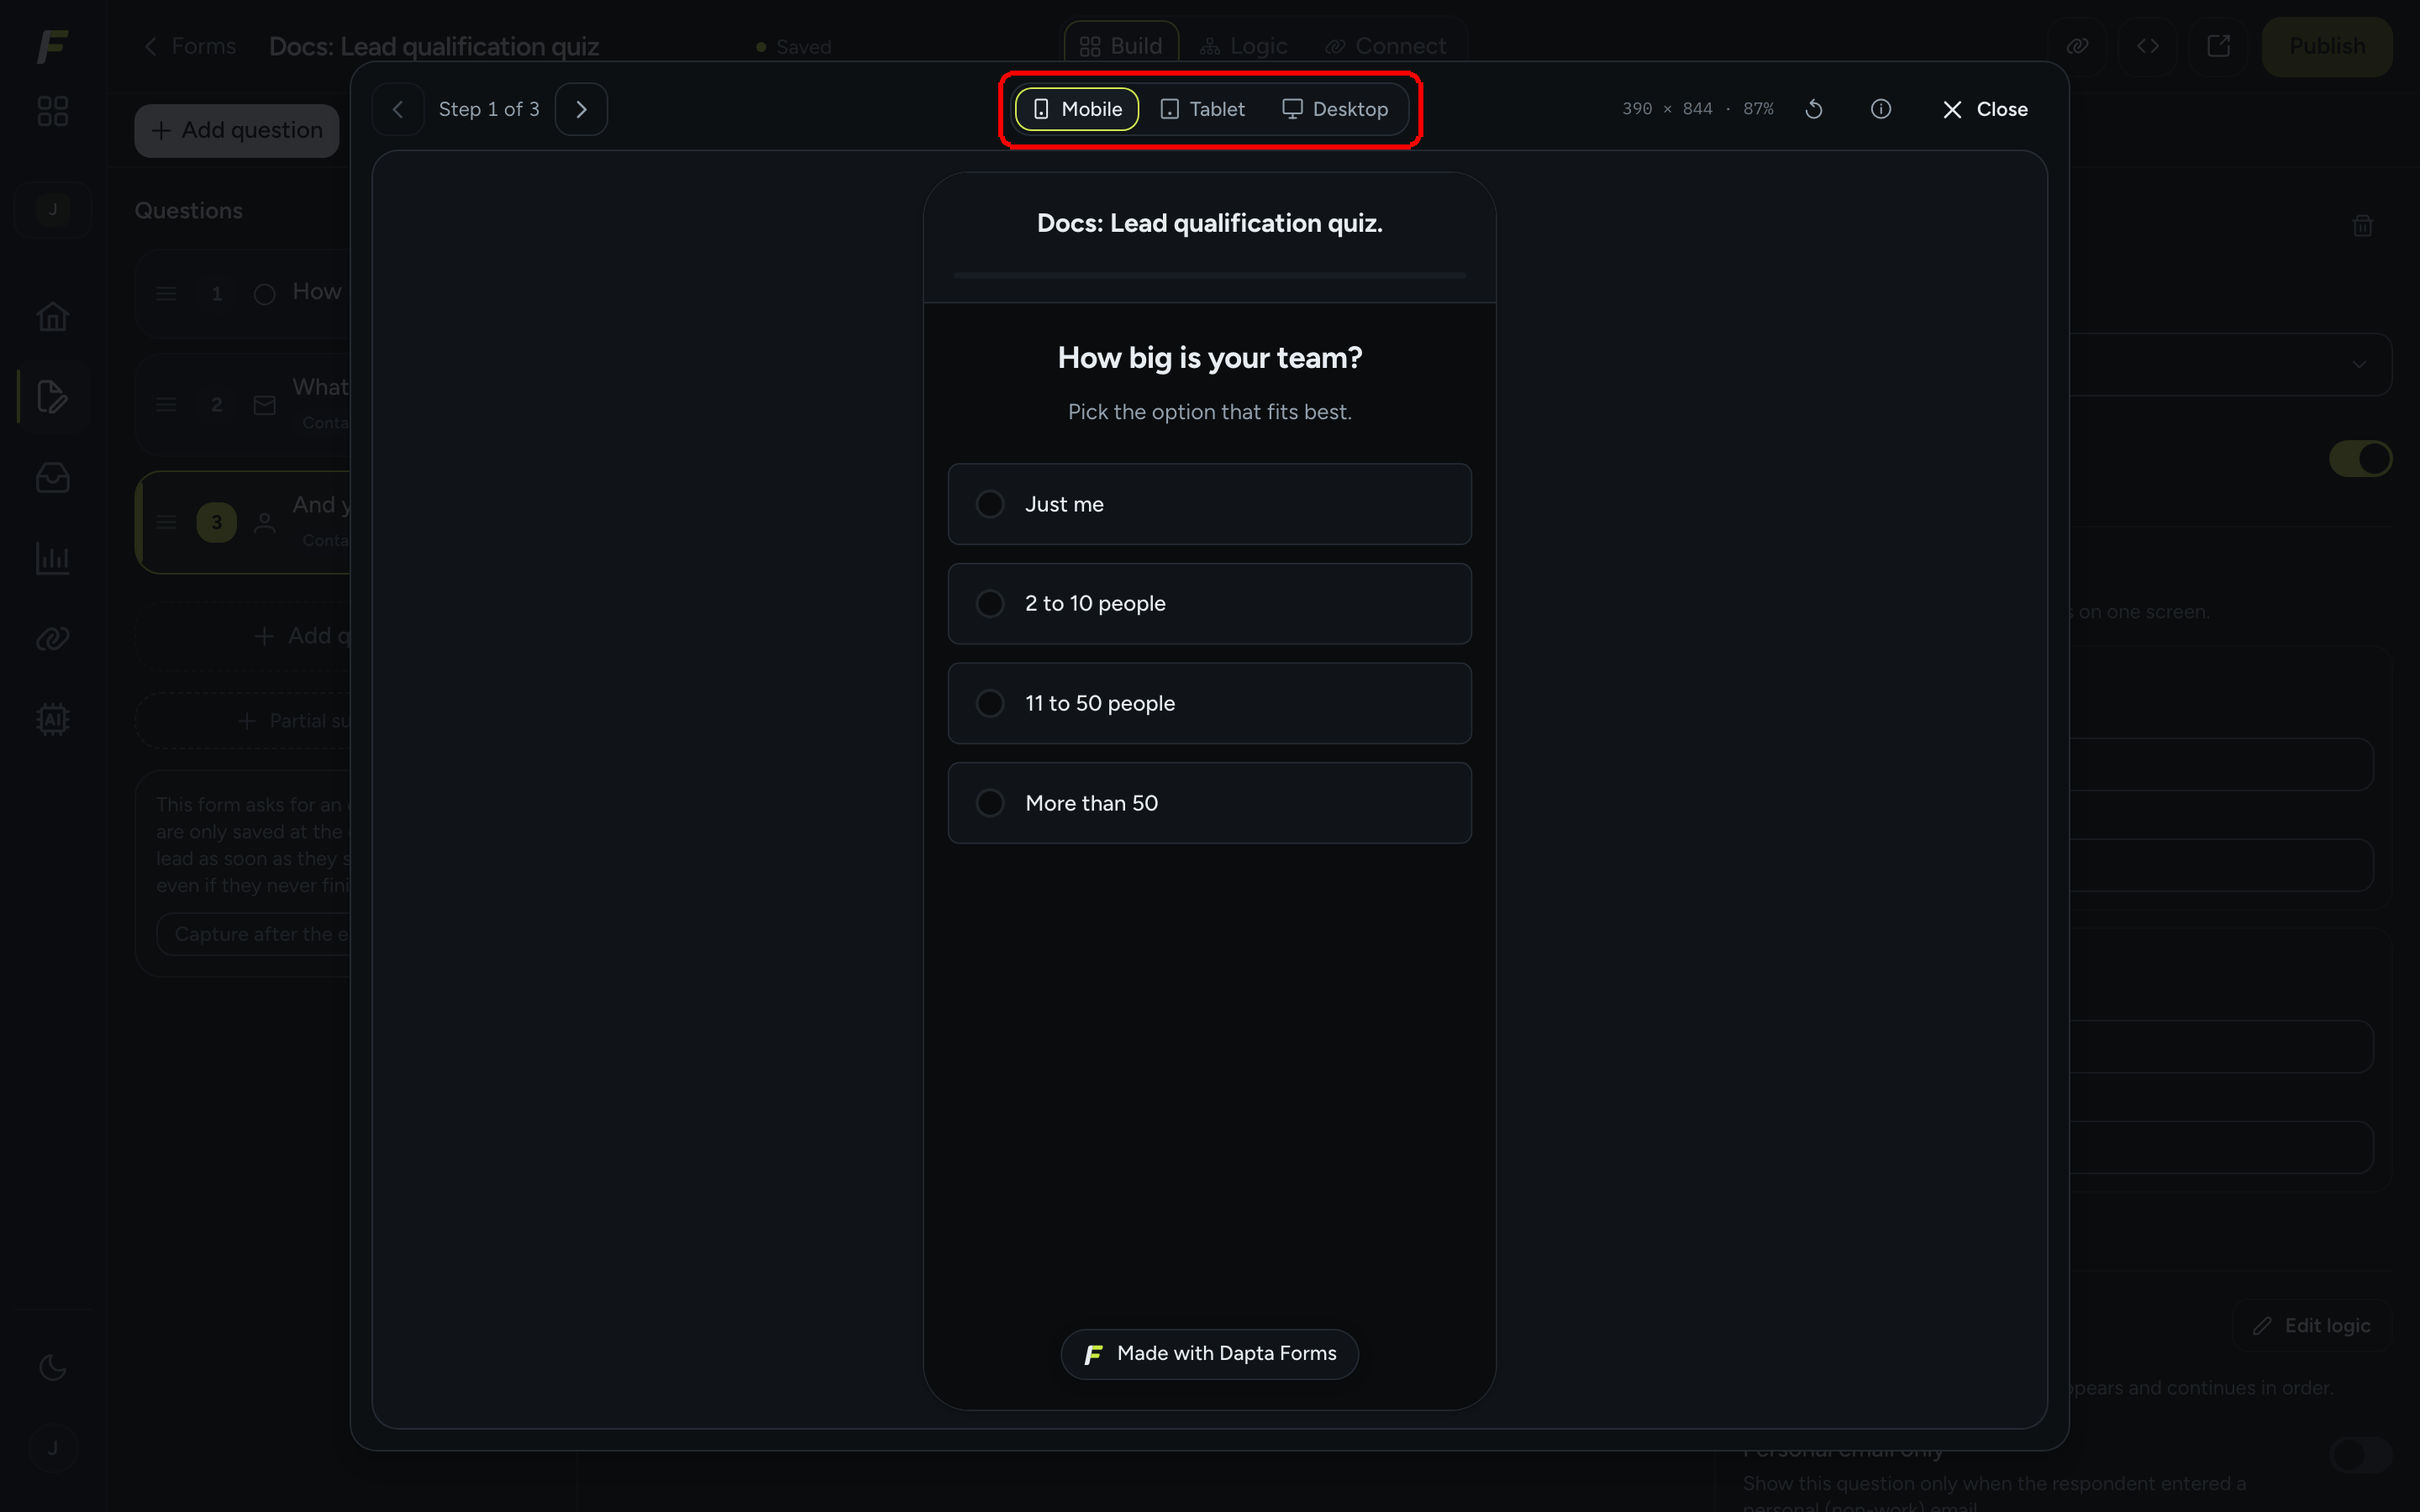Viewport: 2420px width, 1512px height.
Task: Restart the preview with reset icon
Action: (1814, 109)
